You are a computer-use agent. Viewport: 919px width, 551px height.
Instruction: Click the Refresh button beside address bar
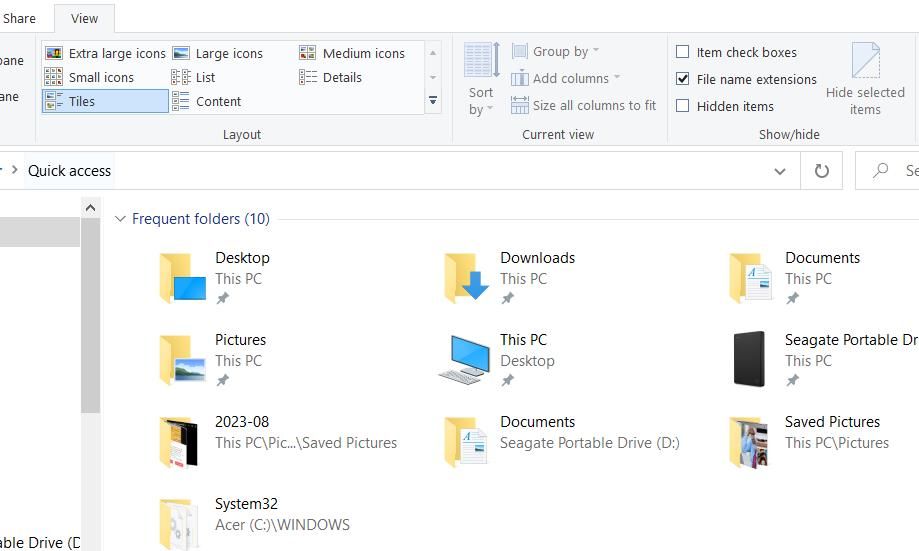[821, 171]
